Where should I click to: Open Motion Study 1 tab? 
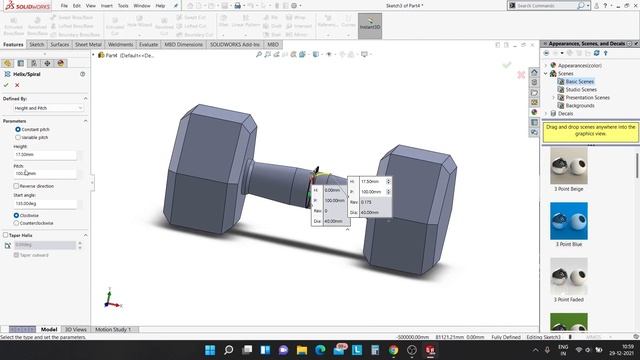point(113,329)
